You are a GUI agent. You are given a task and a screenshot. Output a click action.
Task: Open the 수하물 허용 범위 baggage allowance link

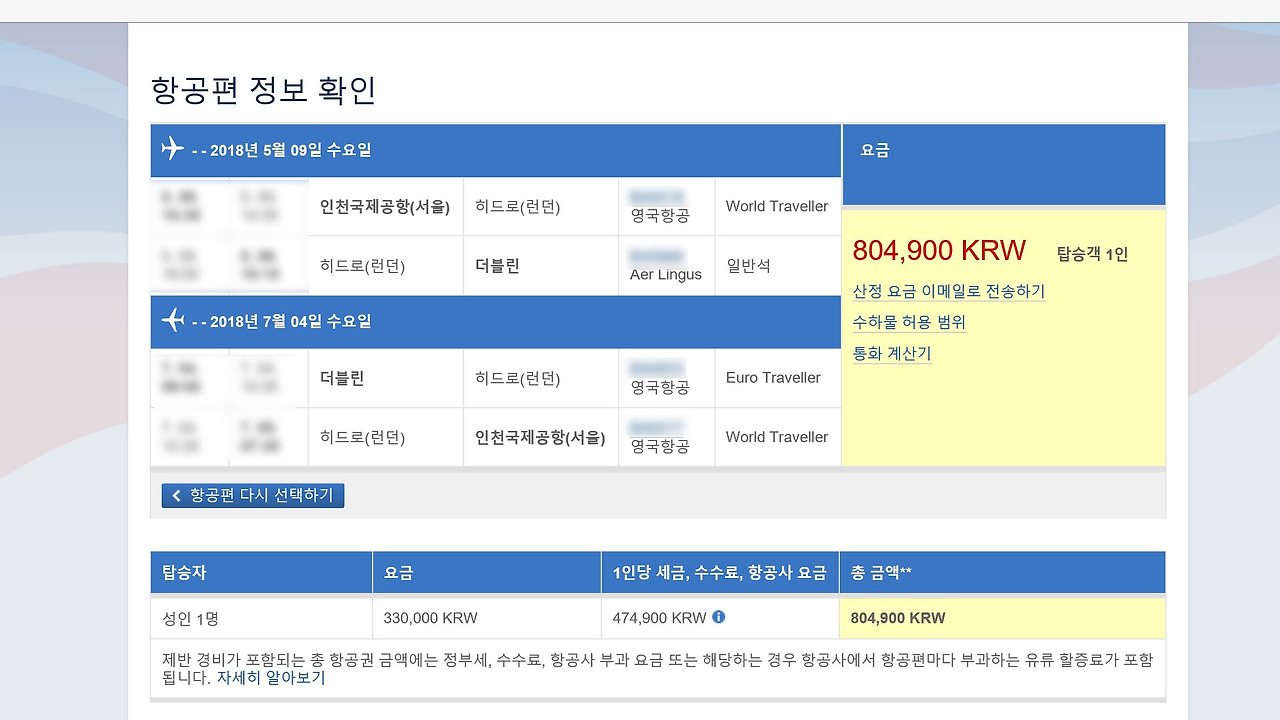[x=909, y=323]
